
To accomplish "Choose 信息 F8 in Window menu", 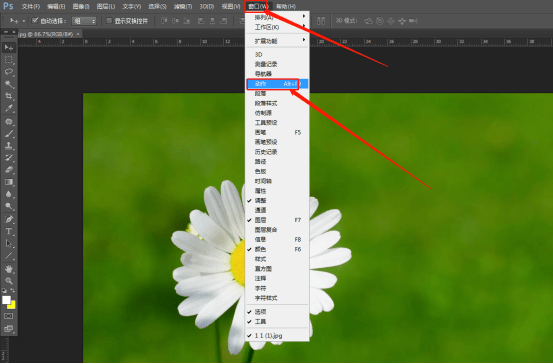I will click(x=277, y=239).
